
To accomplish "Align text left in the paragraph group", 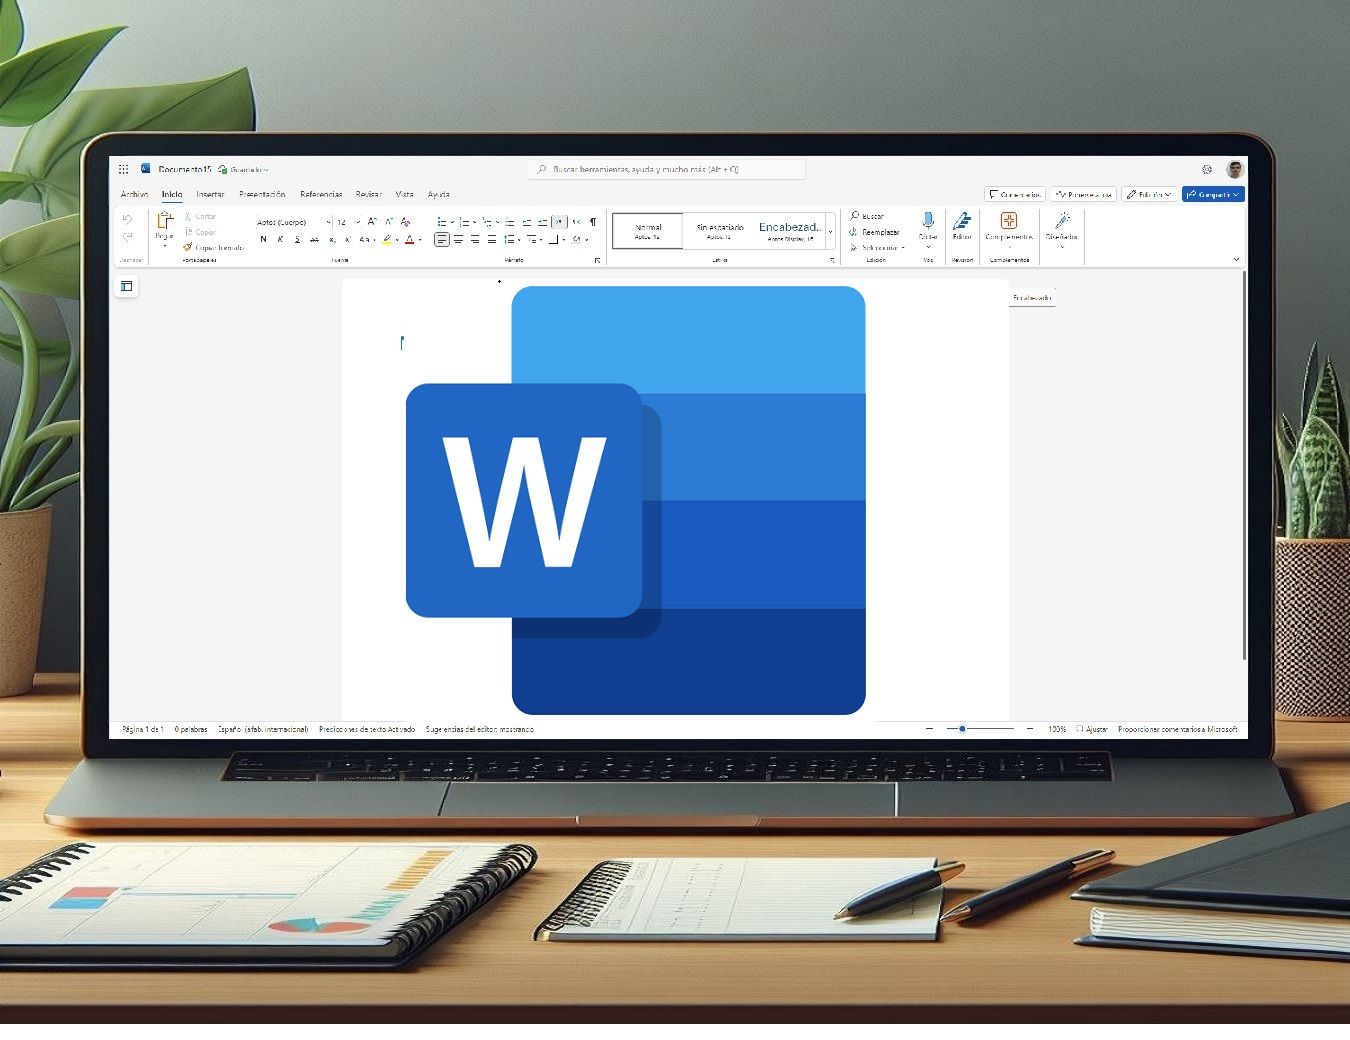I will coord(442,240).
